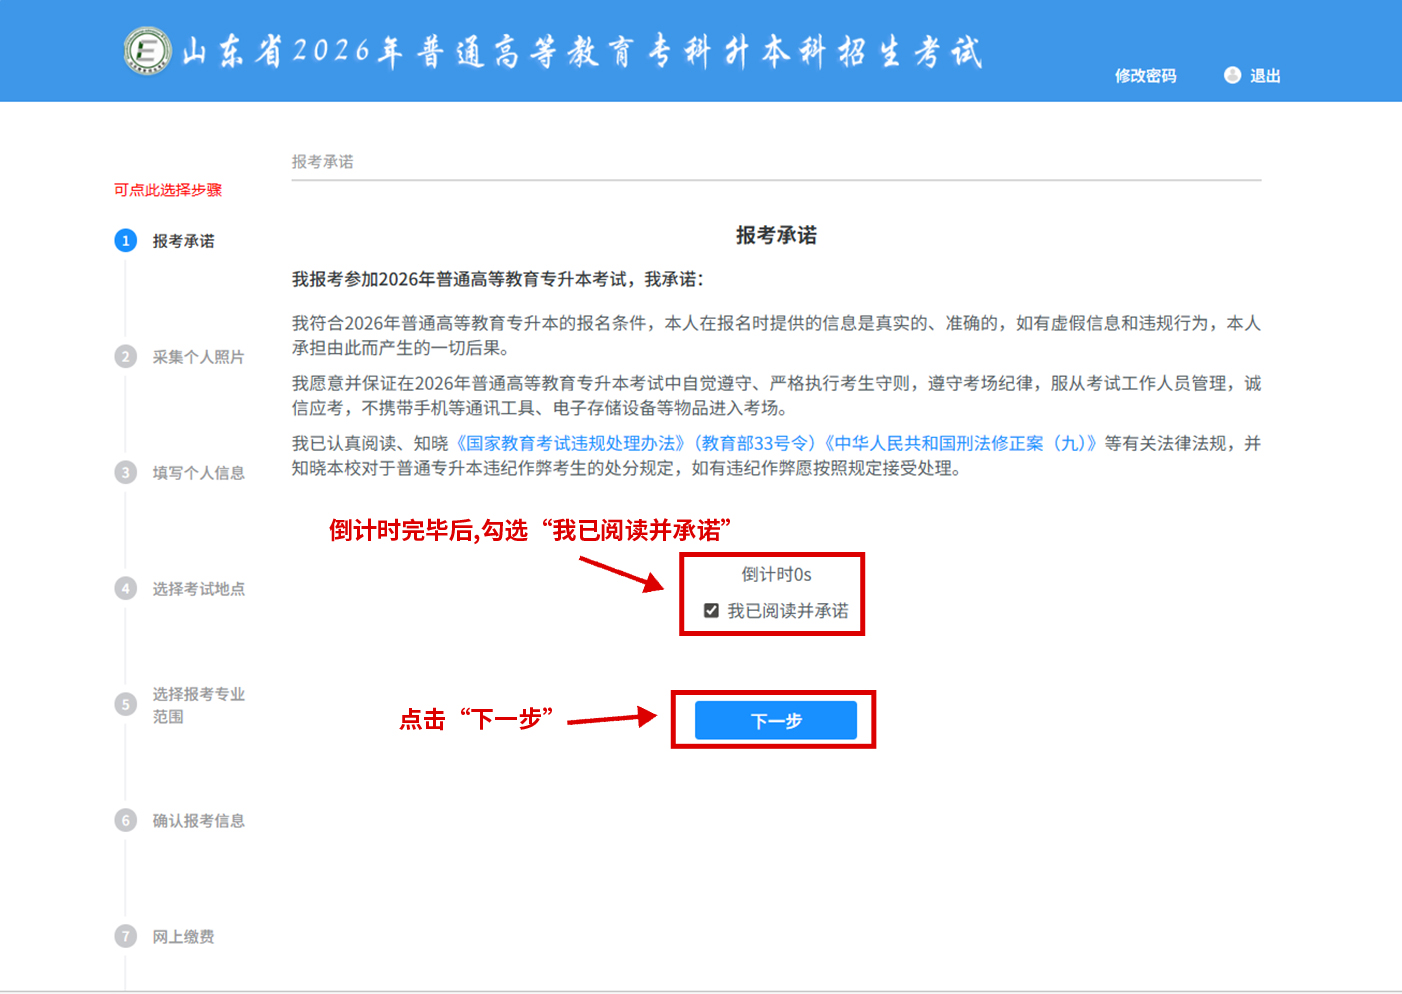The image size is (1402, 994).
Task: Click the exam logo emblem in header
Action: (147, 51)
